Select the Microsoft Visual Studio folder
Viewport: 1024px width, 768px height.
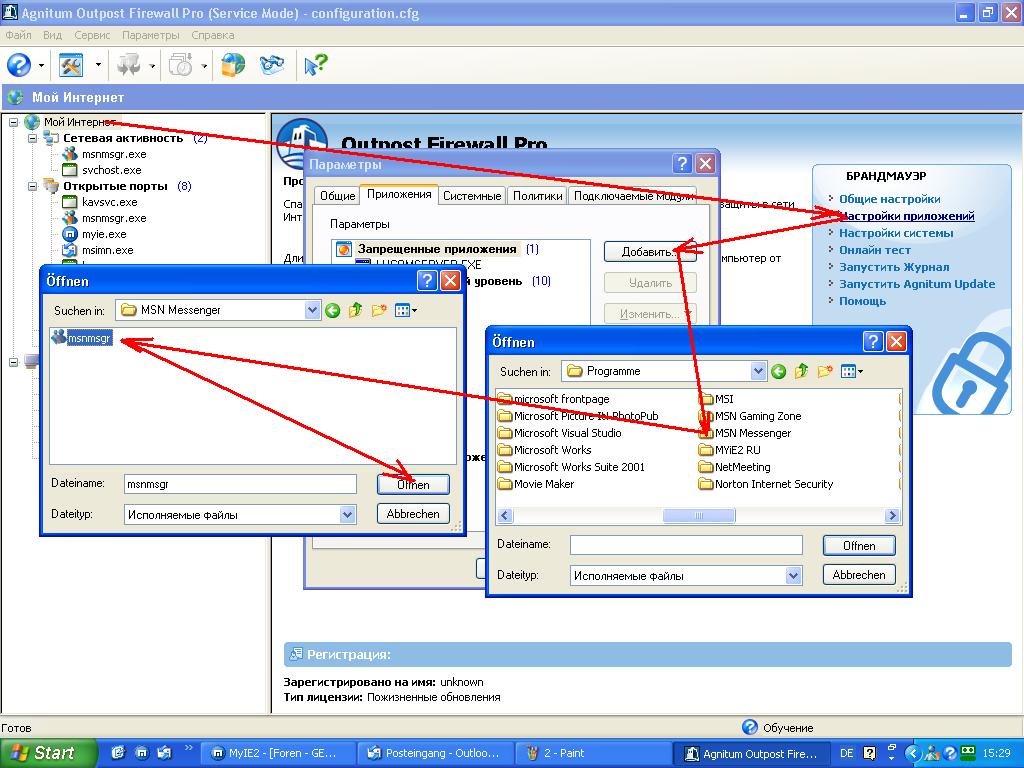coord(560,433)
